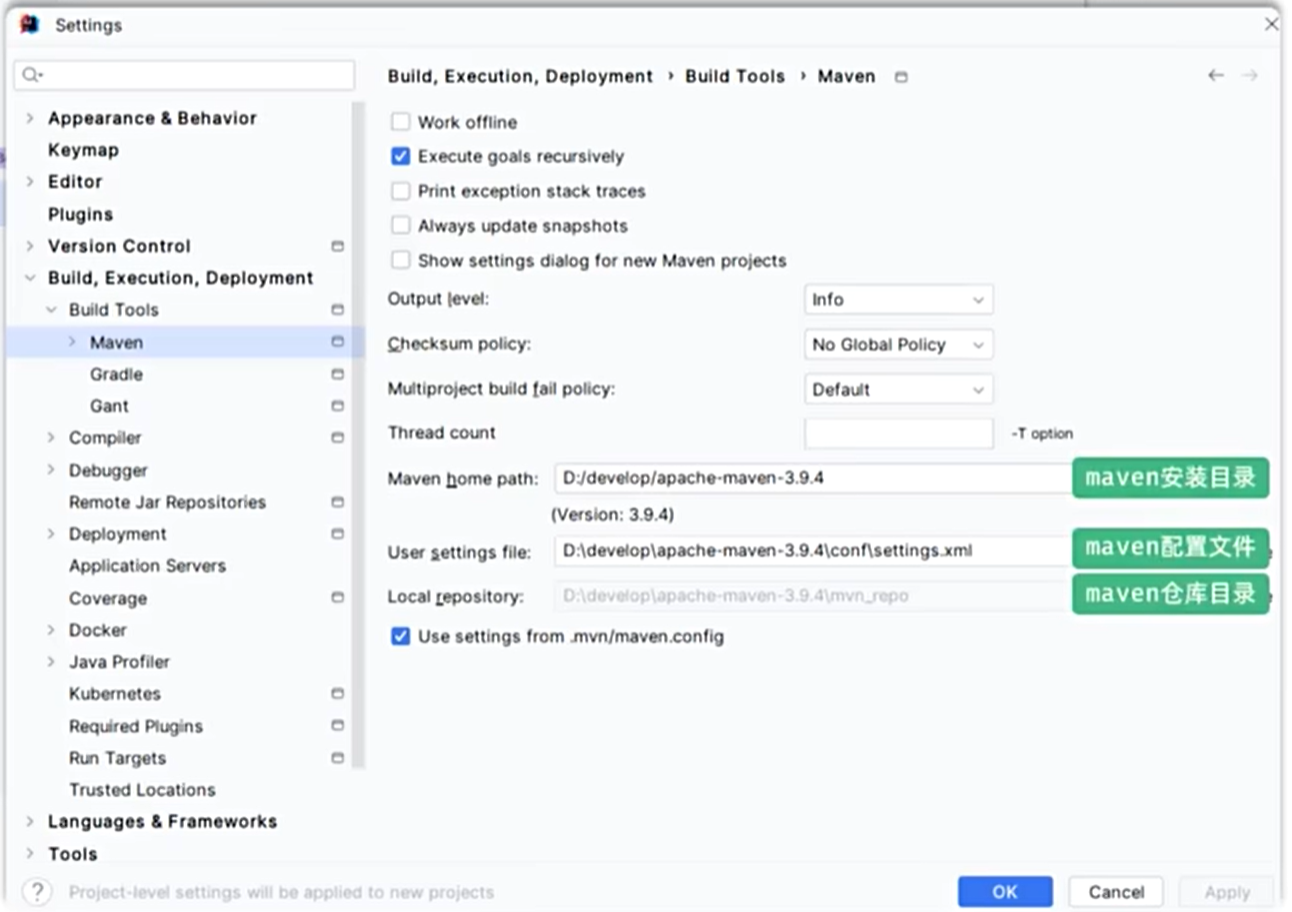This screenshot has height=912, width=1292.
Task: Click the IntelliJ logo in title bar
Action: click(x=30, y=25)
